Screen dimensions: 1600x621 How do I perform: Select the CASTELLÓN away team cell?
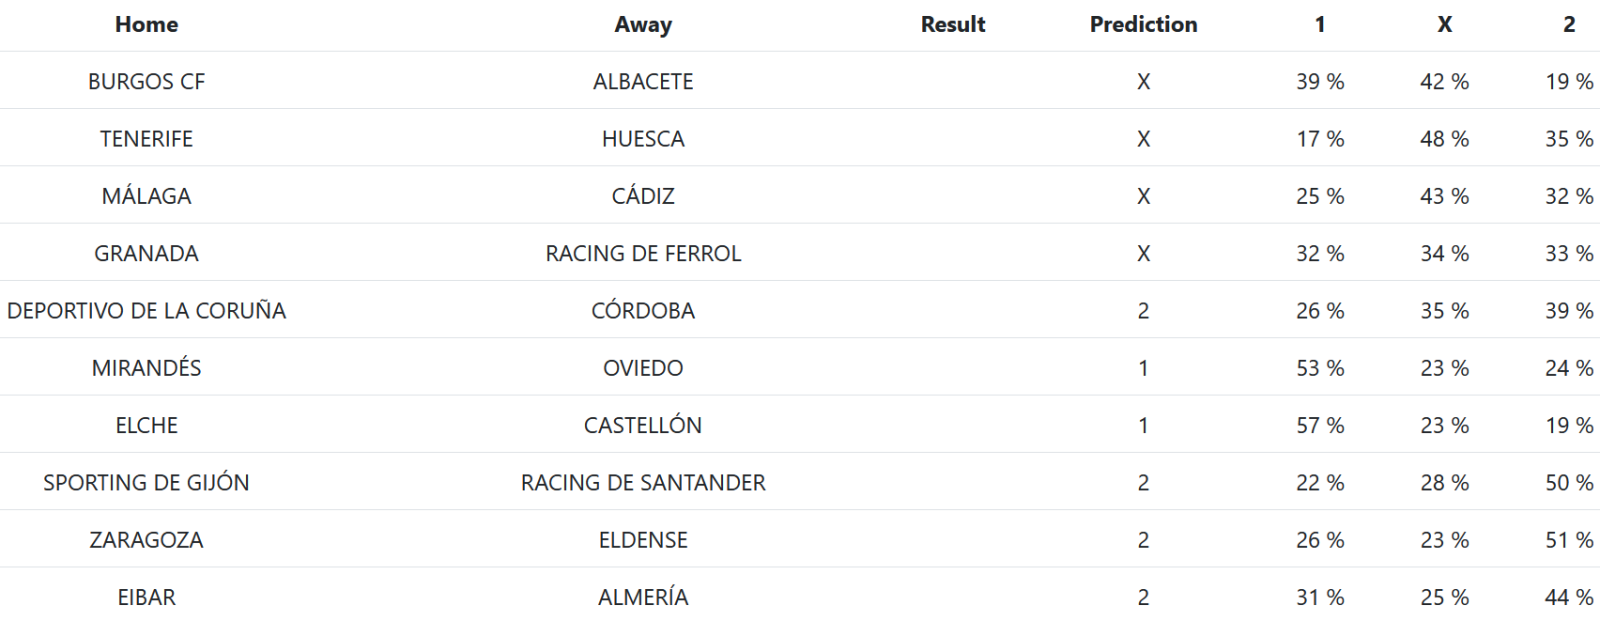pos(643,426)
